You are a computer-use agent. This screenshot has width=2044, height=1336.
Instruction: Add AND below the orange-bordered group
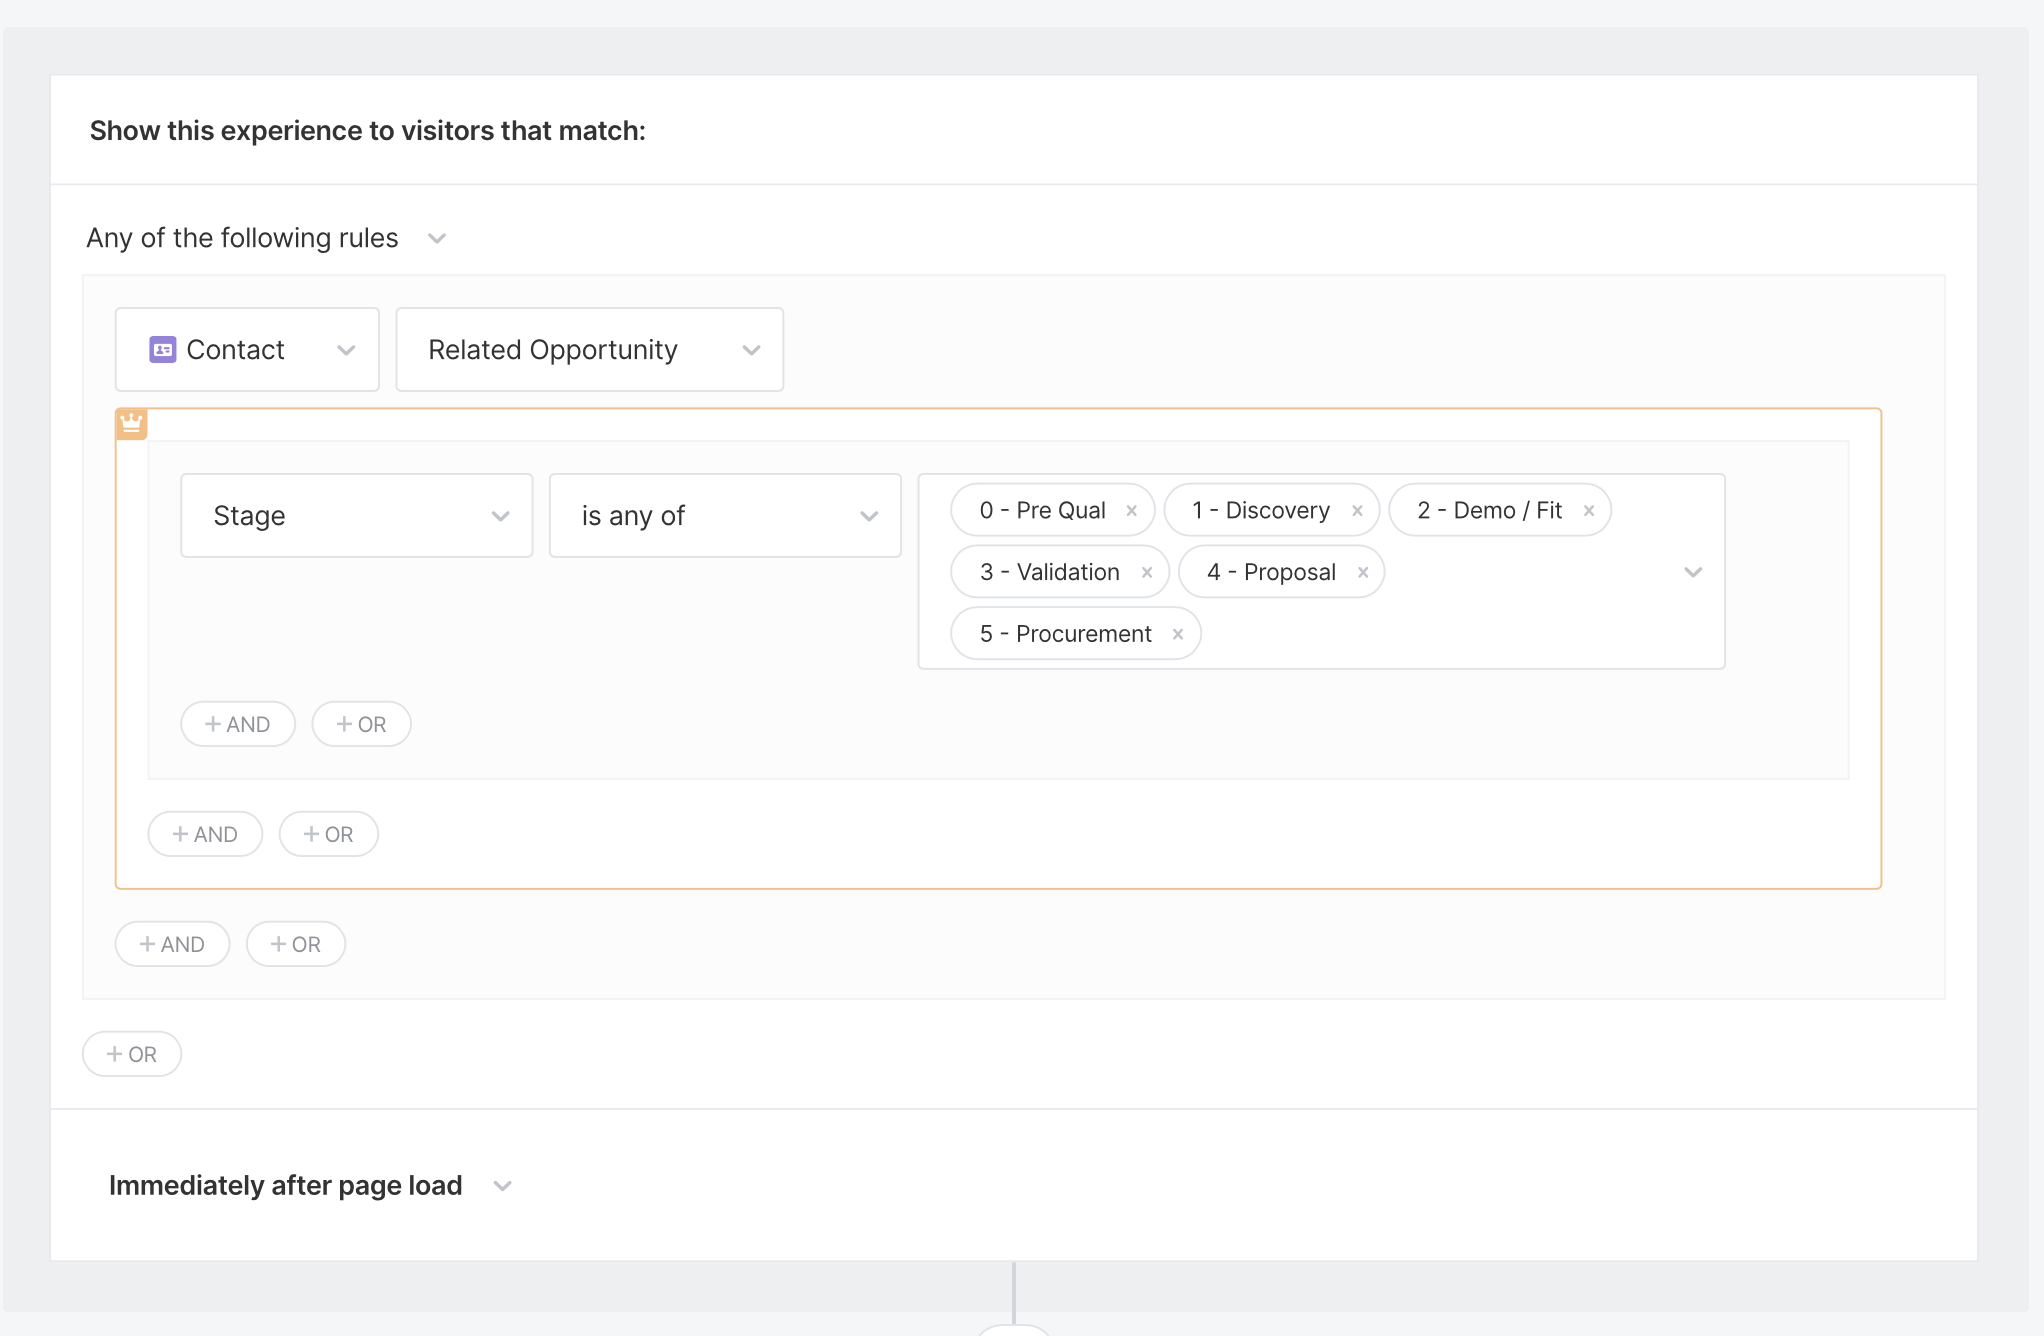pyautogui.click(x=172, y=944)
